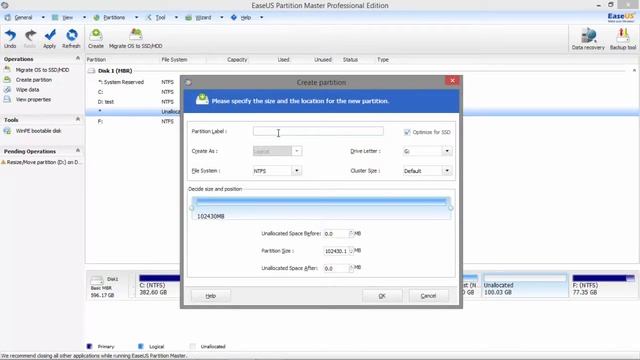Viewport: 640px width, 360px height.
Task: Select C: (NTFS) block in disk map
Action: point(159,285)
